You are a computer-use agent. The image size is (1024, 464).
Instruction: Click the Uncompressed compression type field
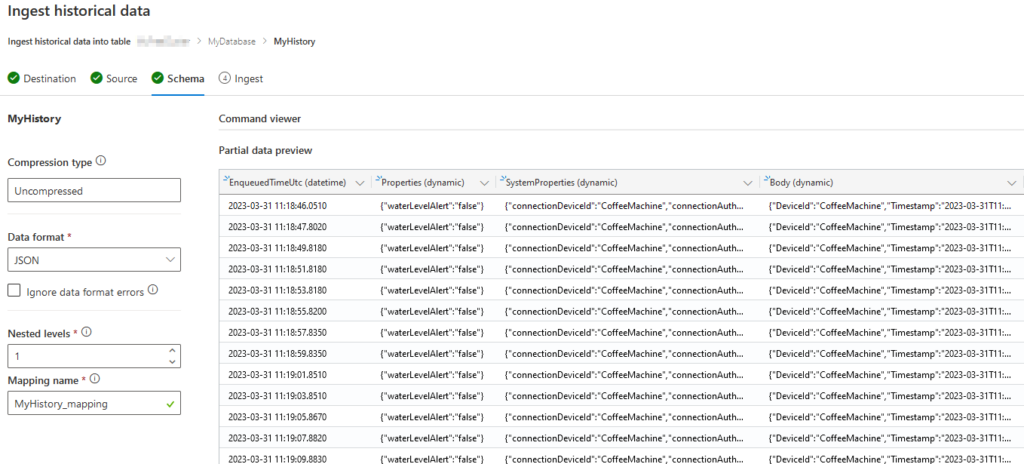[94, 190]
